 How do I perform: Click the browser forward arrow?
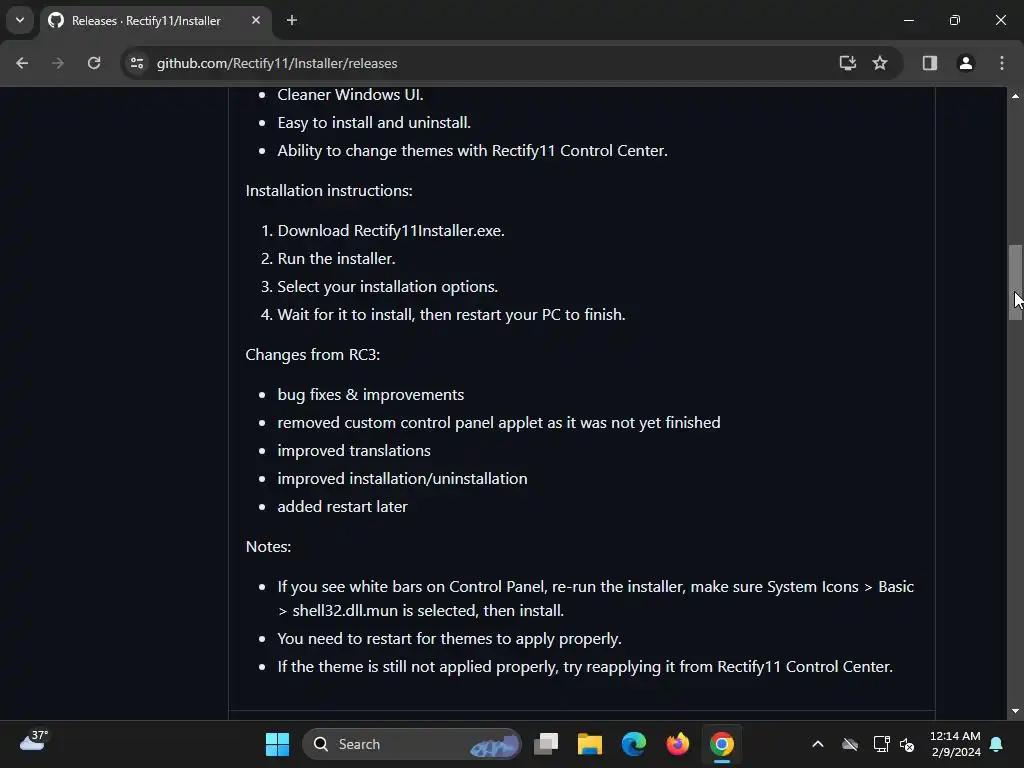coord(58,63)
